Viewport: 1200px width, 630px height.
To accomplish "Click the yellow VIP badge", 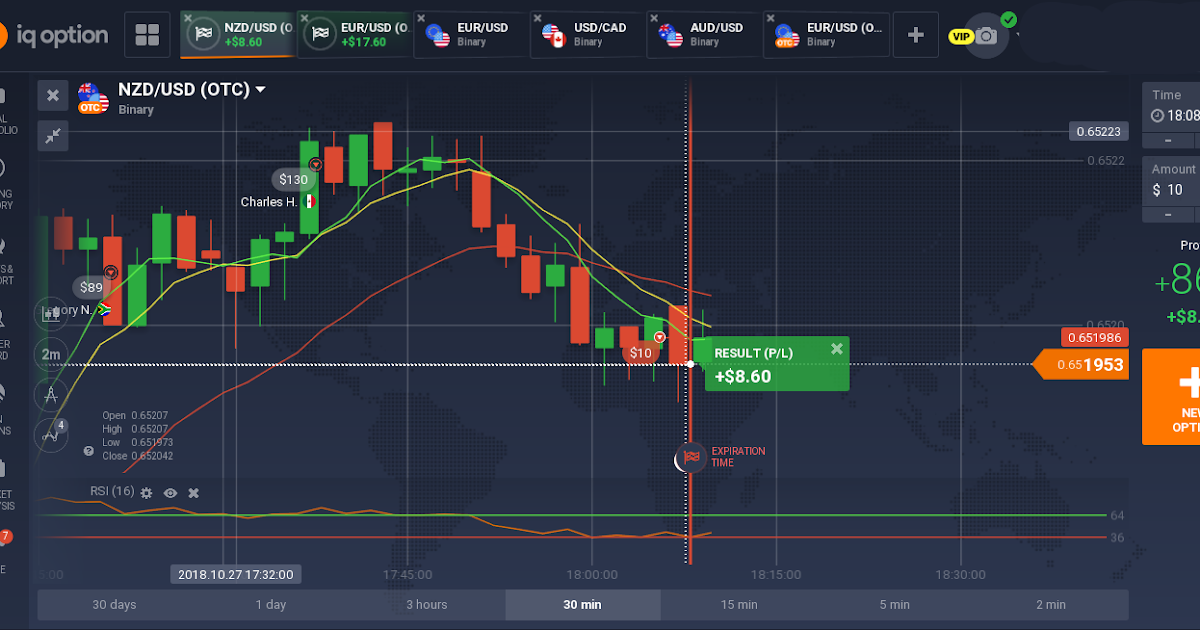I will 960,37.
